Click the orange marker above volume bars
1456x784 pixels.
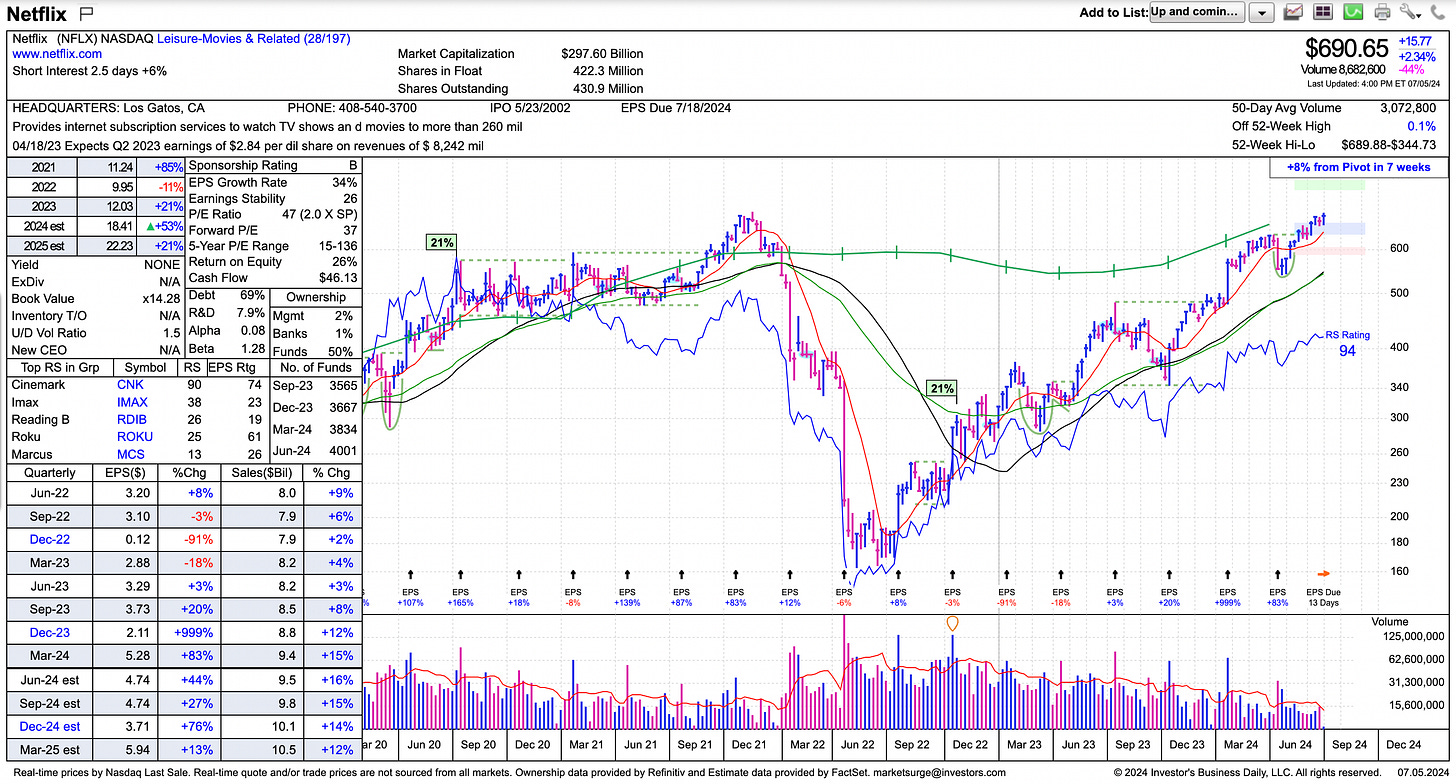coord(952,622)
